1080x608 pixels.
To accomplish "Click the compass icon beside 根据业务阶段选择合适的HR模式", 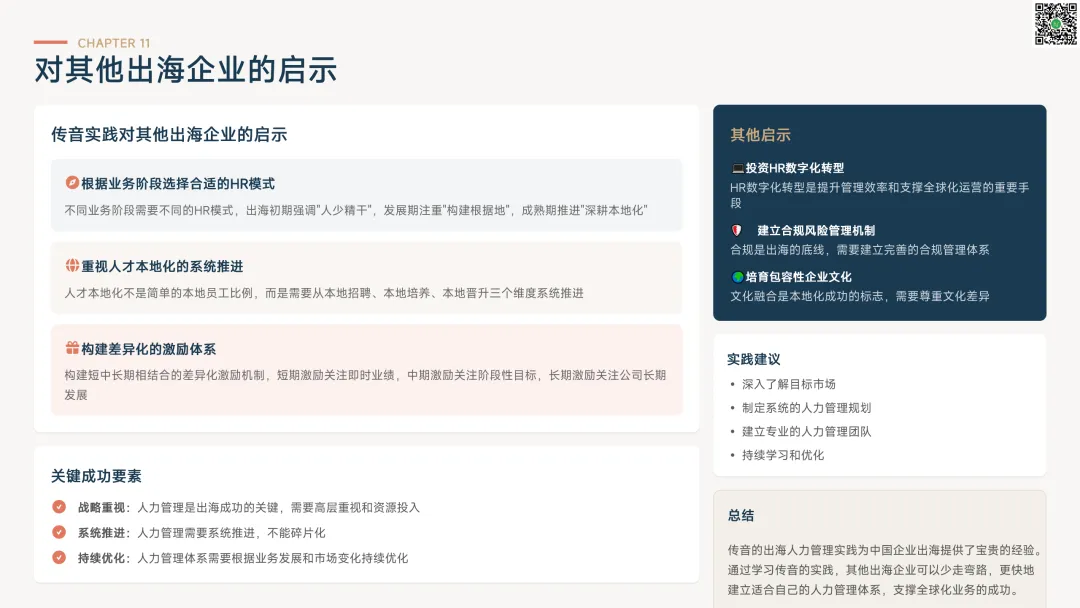I will pyautogui.click(x=72, y=182).
